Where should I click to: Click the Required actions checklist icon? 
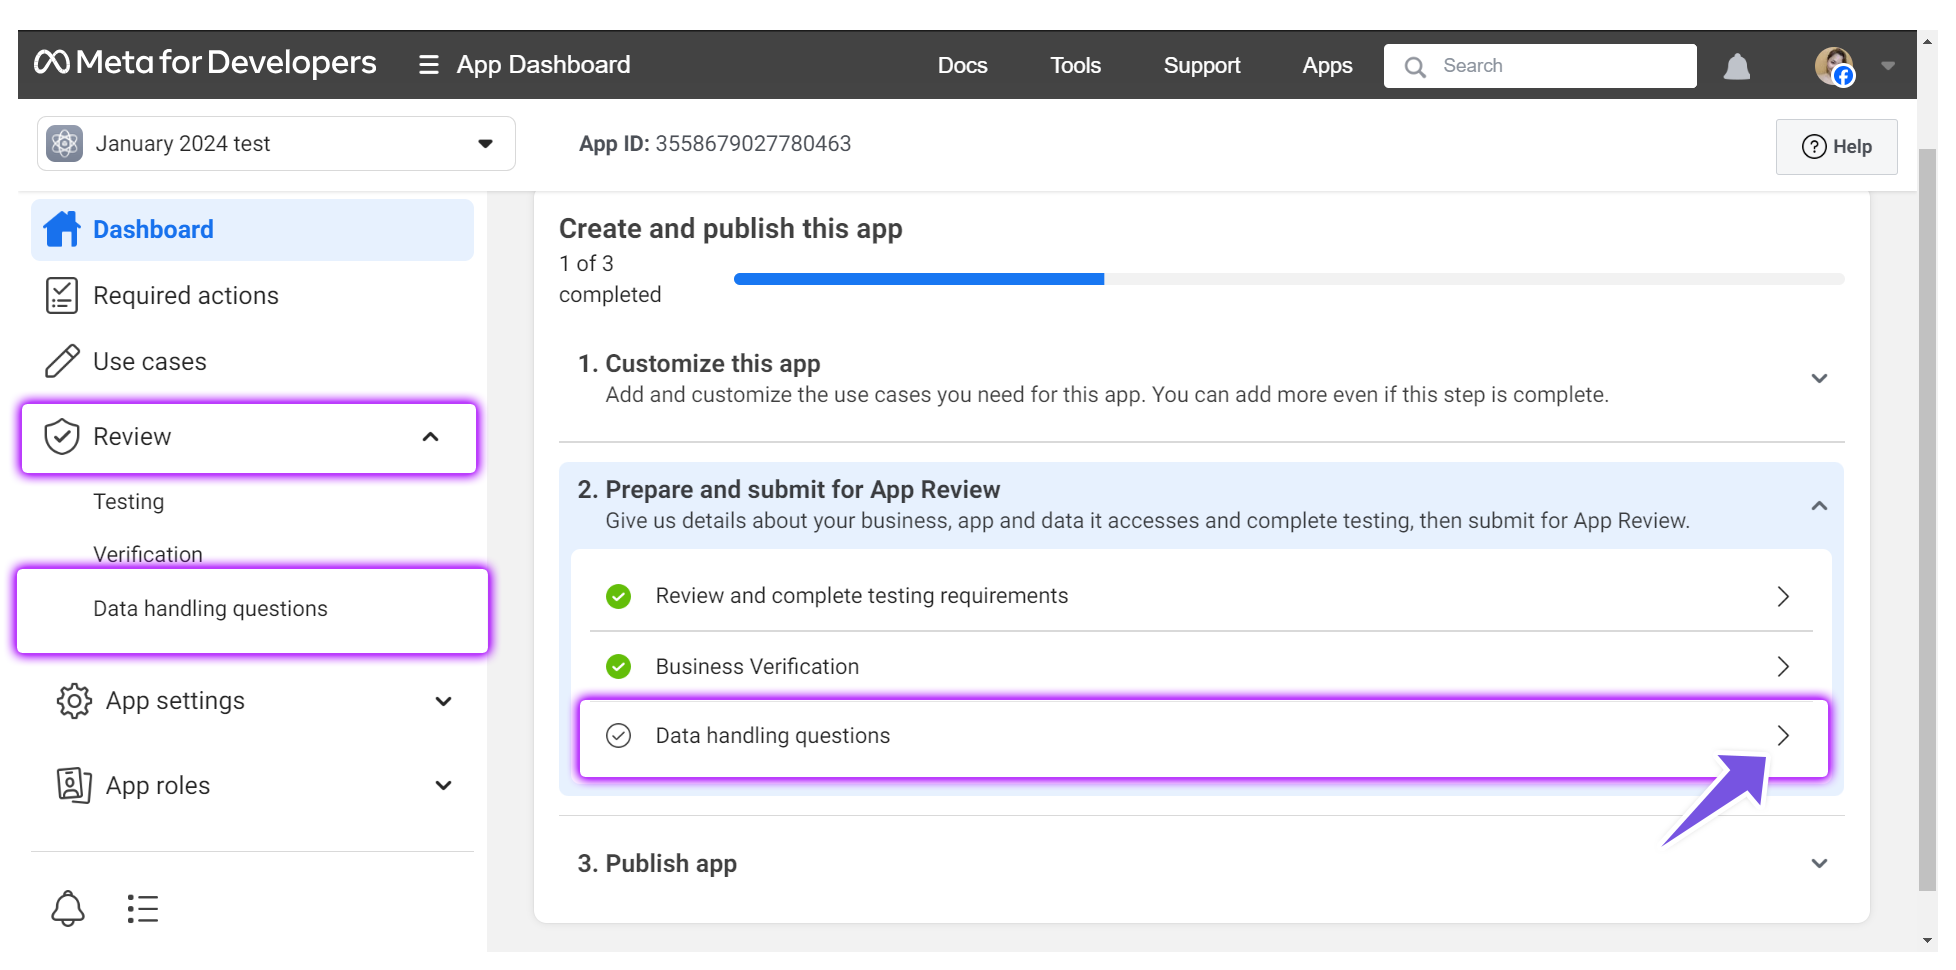coord(62,296)
